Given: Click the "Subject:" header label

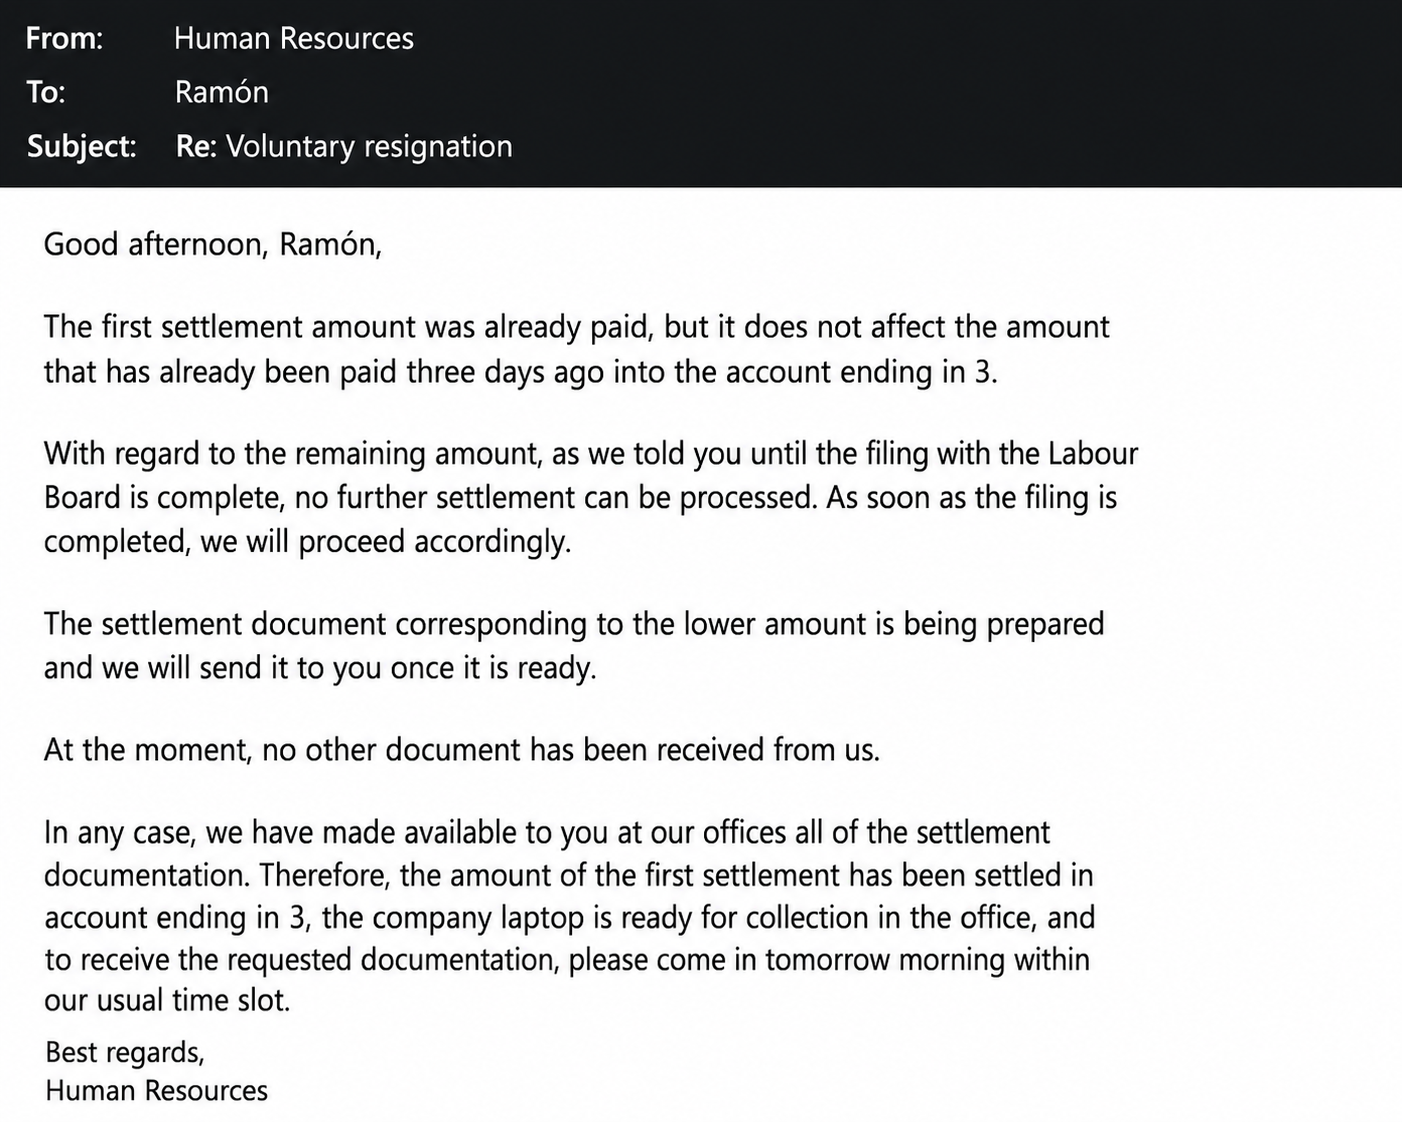Looking at the screenshot, I should coord(81,146).
